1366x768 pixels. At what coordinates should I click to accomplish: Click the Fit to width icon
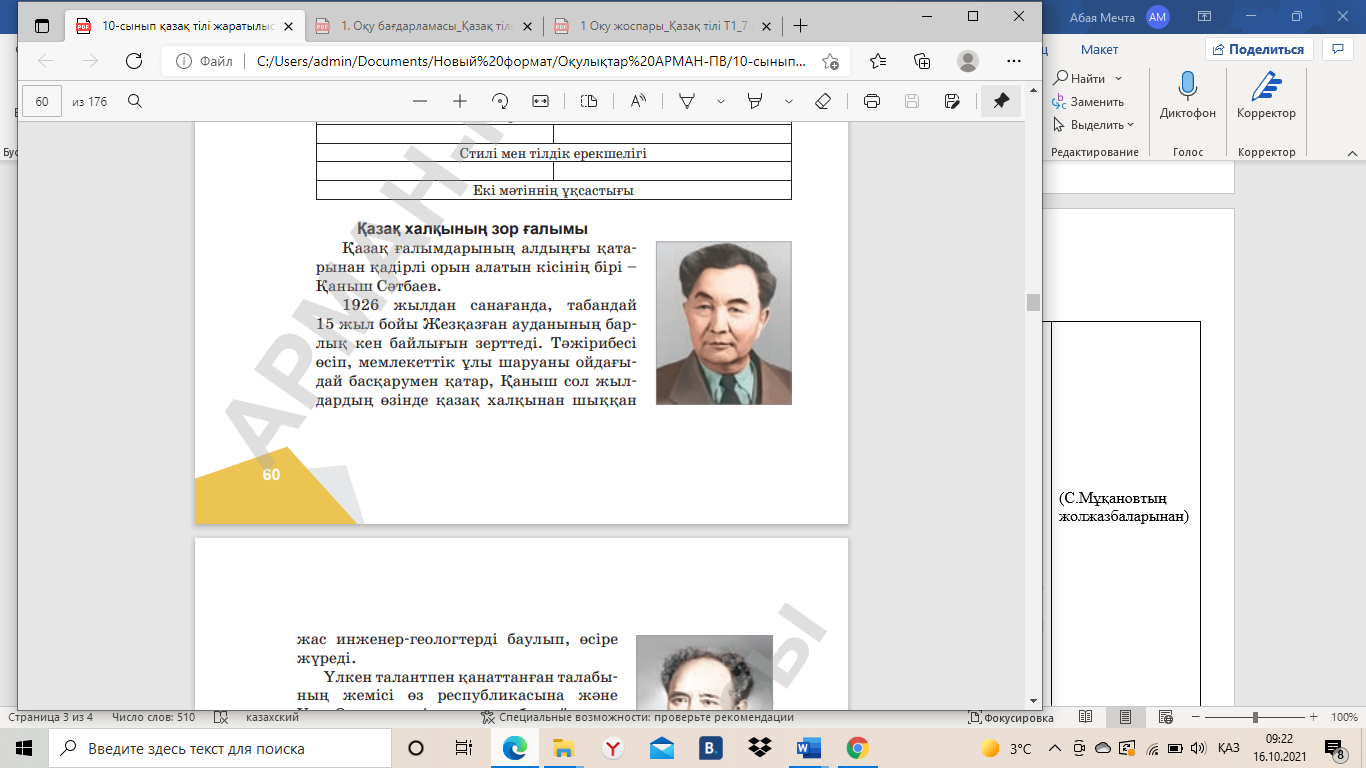[541, 101]
